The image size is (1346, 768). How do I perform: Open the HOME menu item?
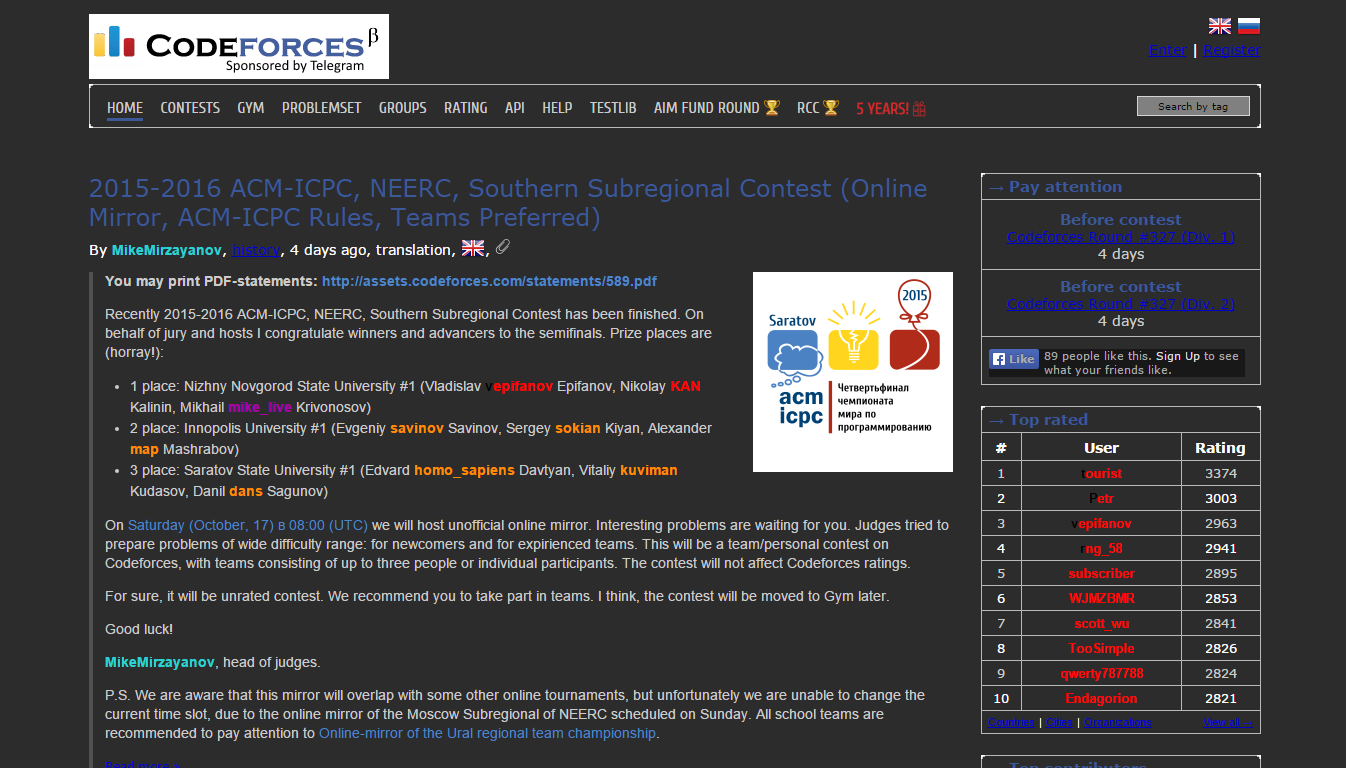tap(125, 108)
